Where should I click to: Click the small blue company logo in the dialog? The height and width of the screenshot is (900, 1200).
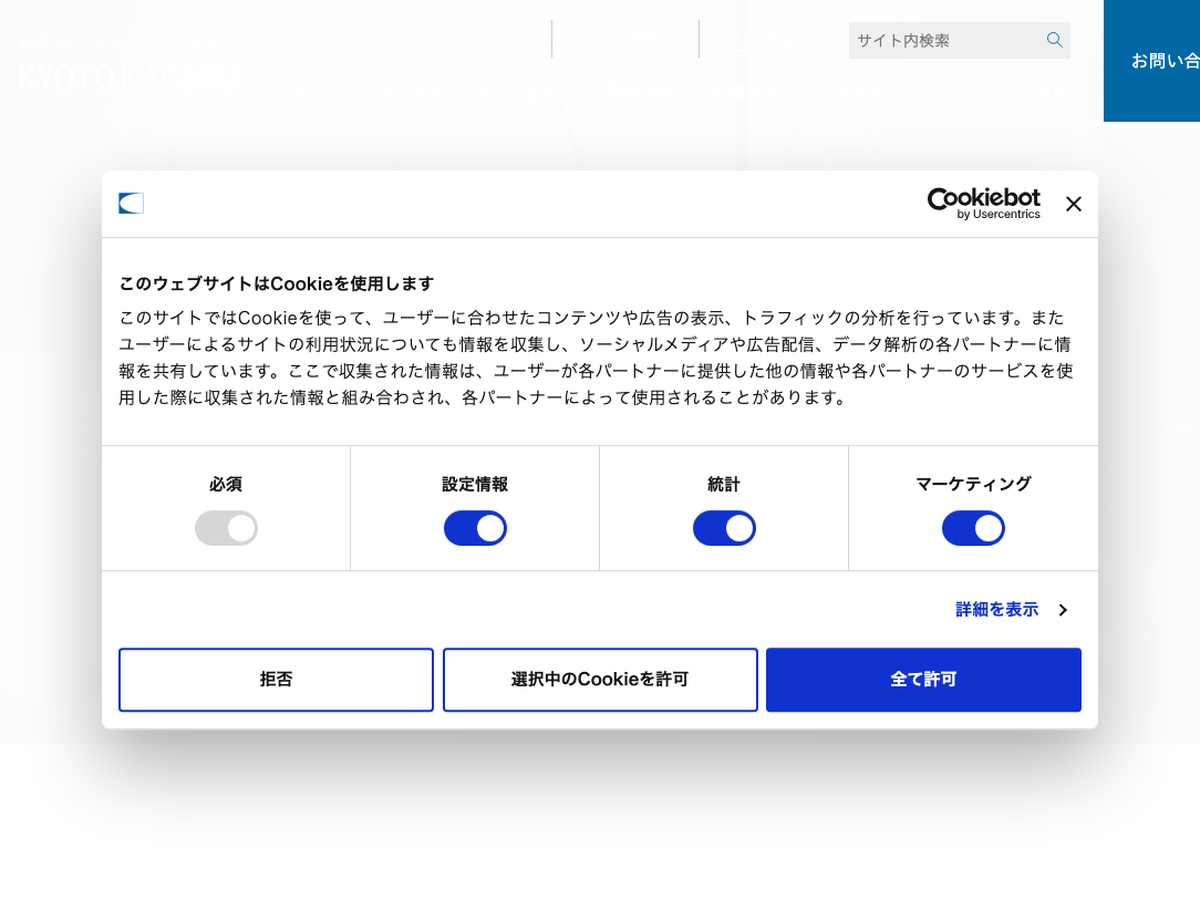coord(131,203)
